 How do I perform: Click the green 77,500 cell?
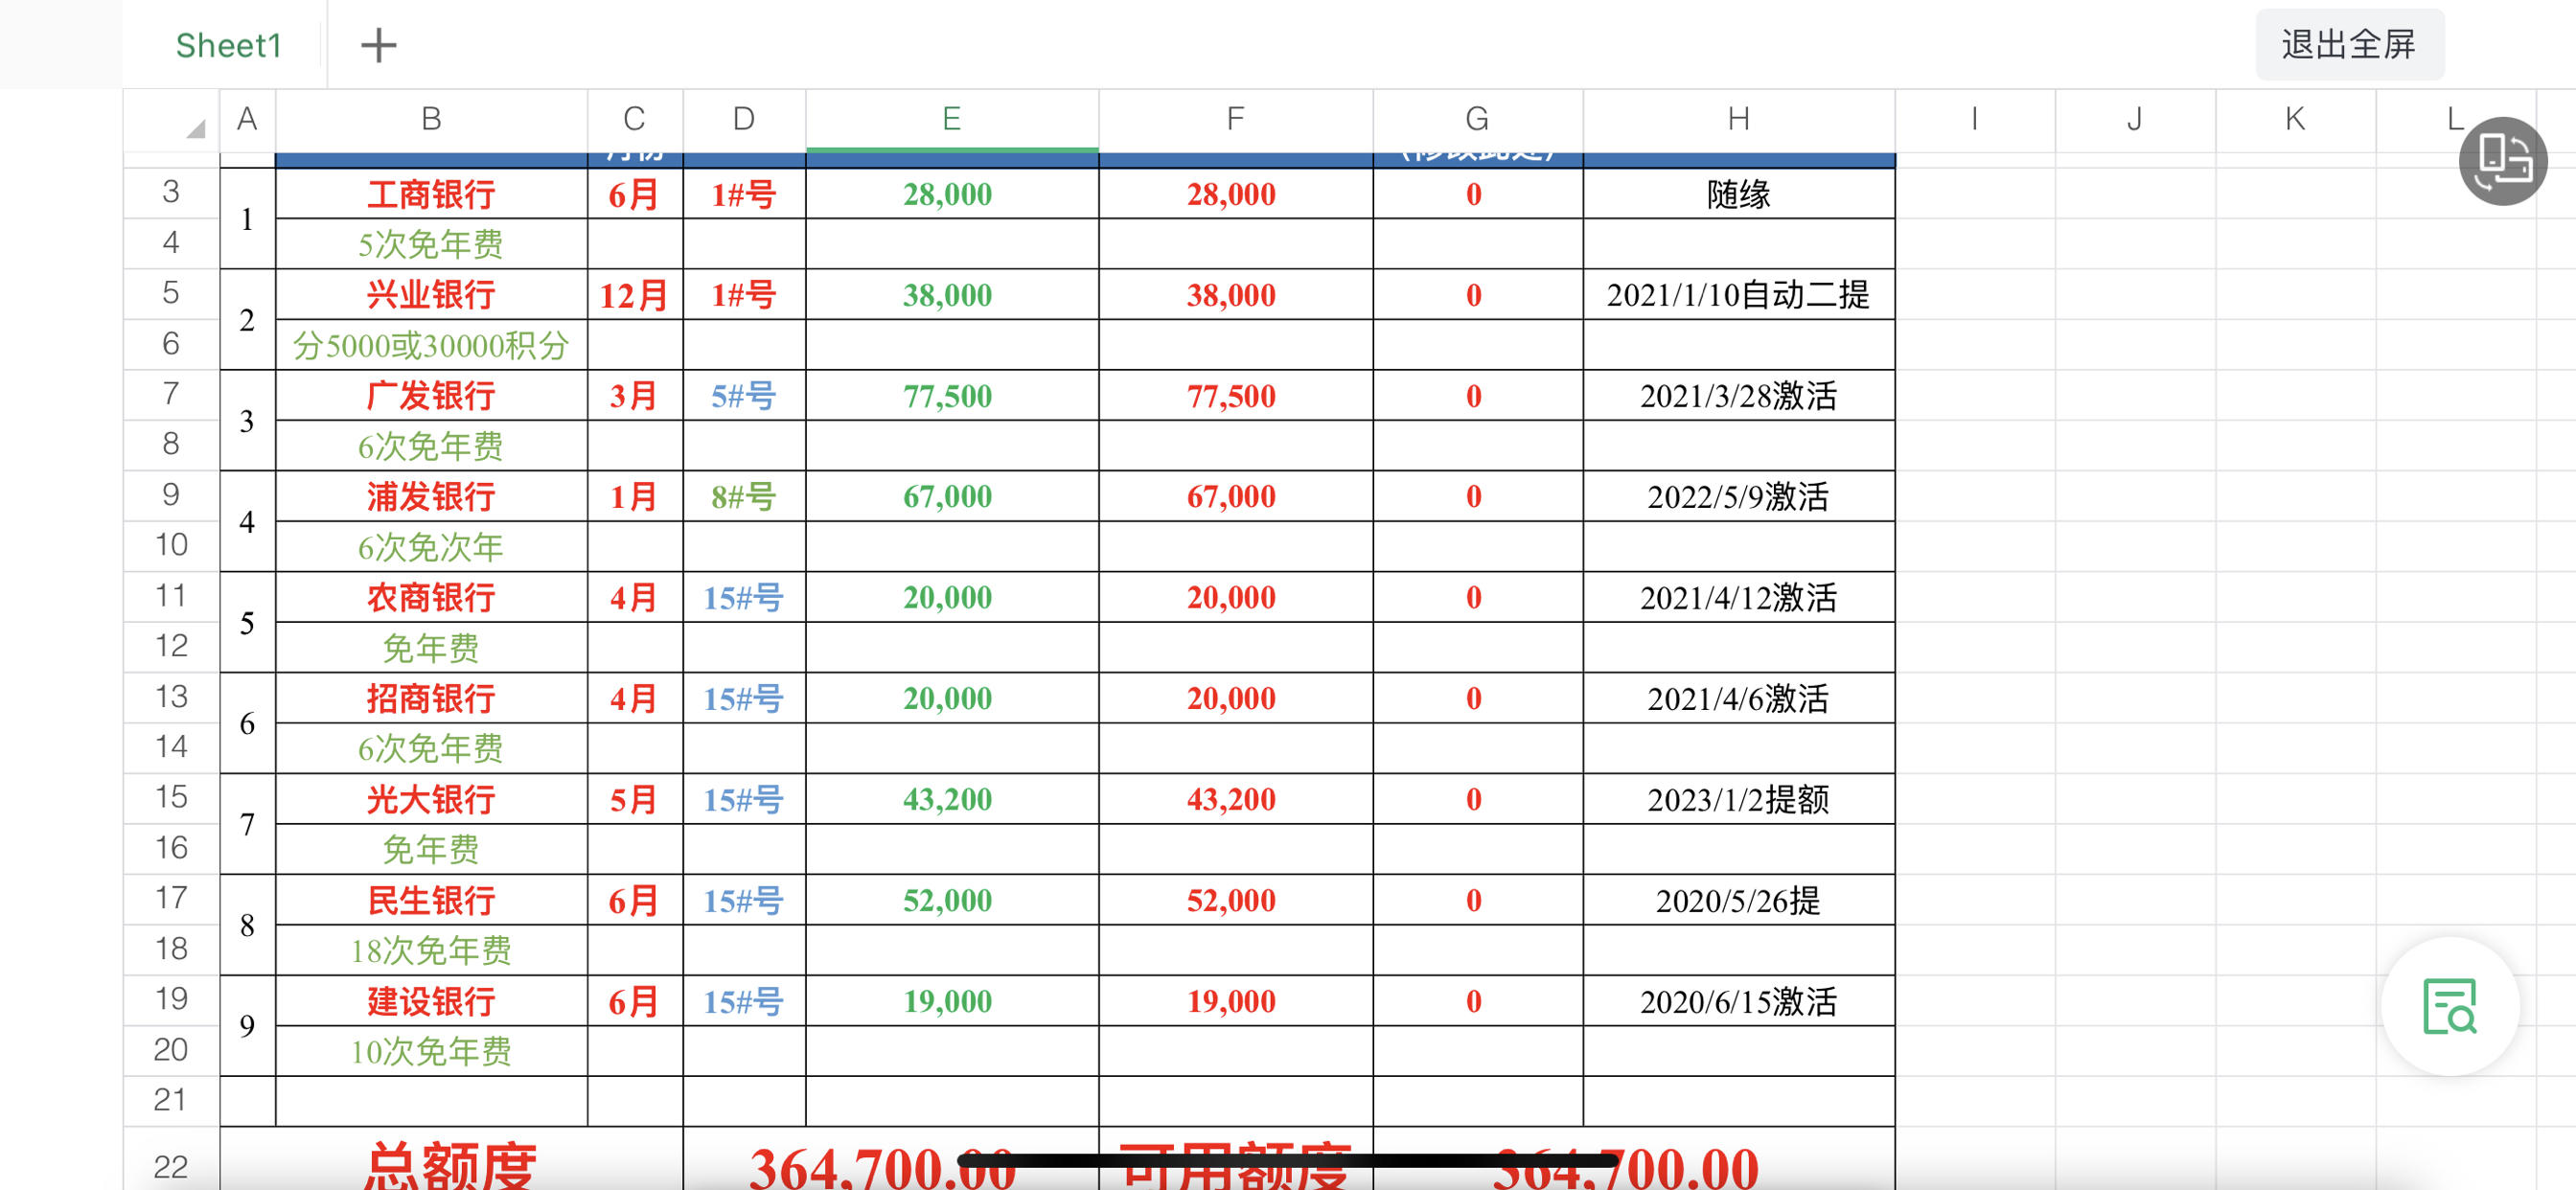point(951,396)
